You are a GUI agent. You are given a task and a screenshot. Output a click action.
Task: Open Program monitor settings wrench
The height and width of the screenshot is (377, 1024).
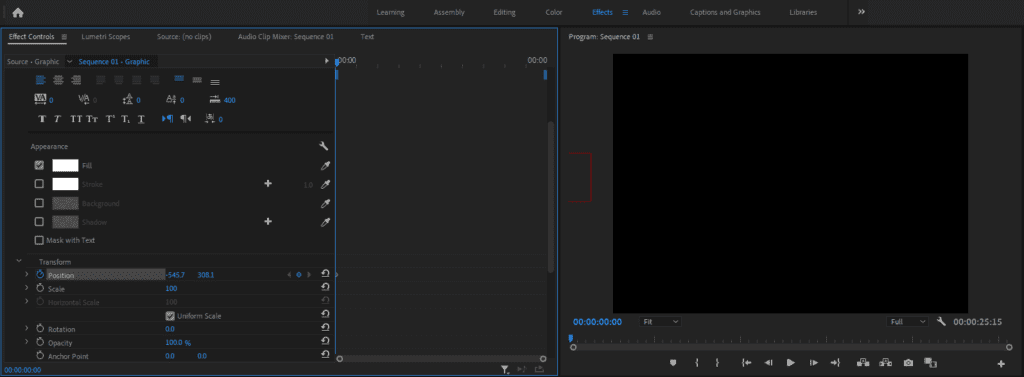[941, 321]
